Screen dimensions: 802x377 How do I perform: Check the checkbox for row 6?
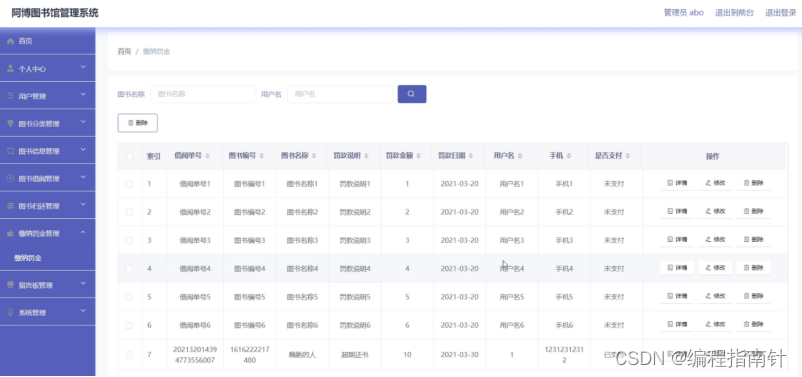(129, 325)
